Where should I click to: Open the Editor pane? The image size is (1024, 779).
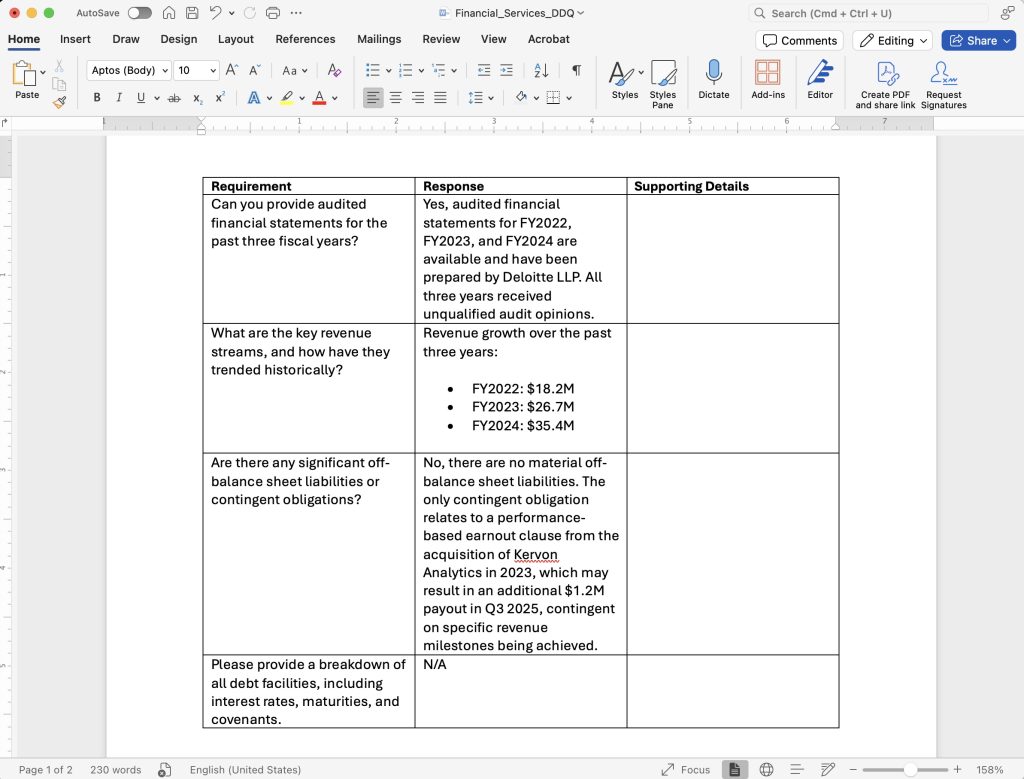click(819, 82)
